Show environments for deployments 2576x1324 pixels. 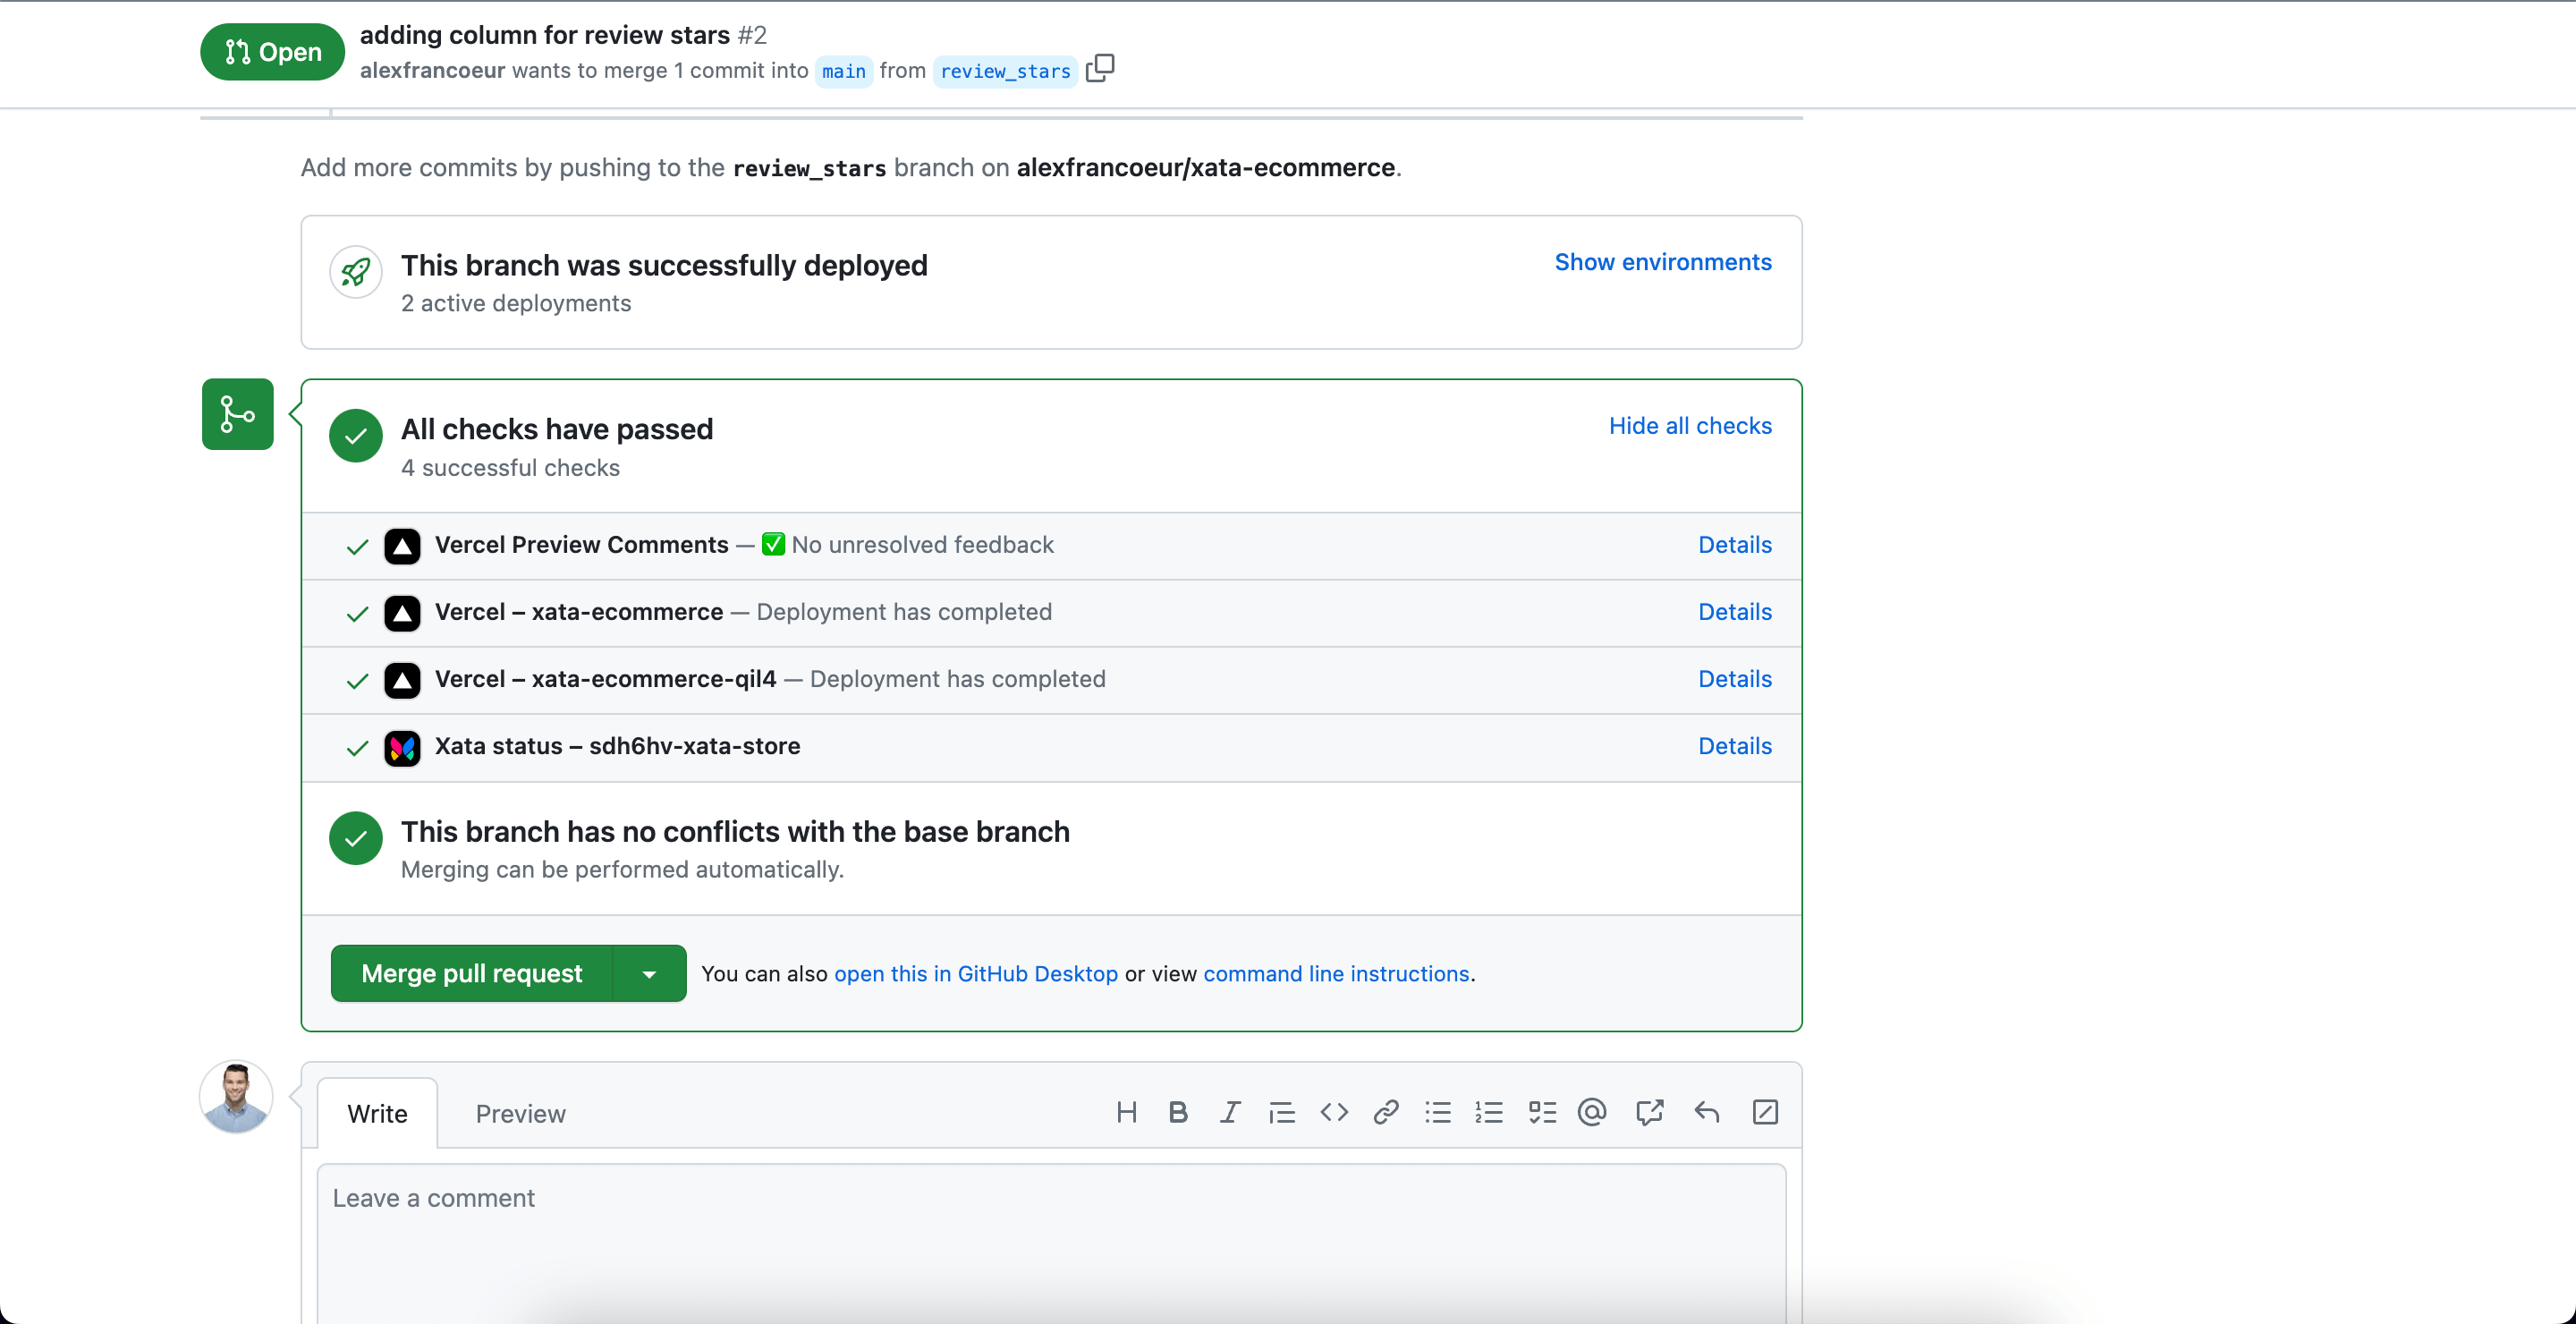pos(1662,262)
